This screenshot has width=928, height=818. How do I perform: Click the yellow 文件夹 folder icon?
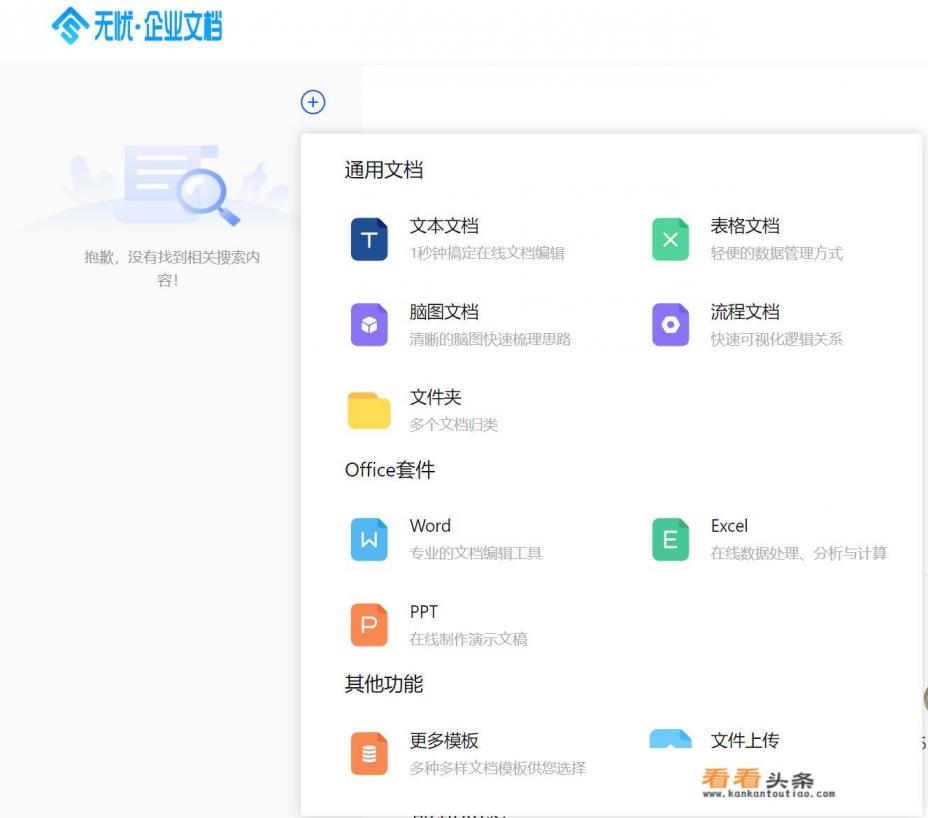[369, 411]
